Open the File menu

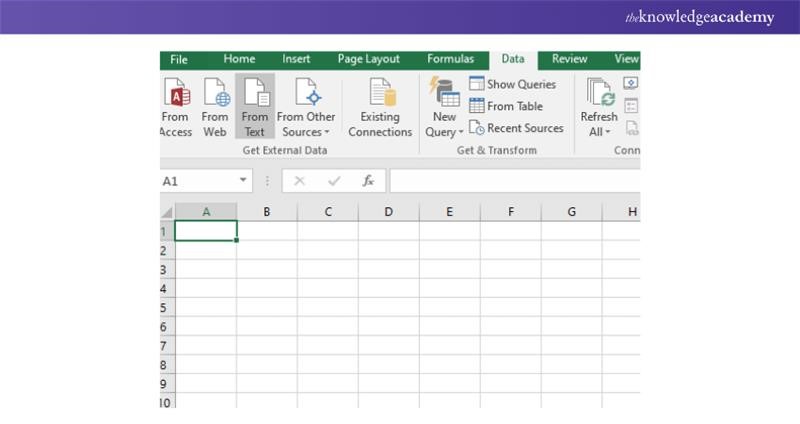pos(179,60)
